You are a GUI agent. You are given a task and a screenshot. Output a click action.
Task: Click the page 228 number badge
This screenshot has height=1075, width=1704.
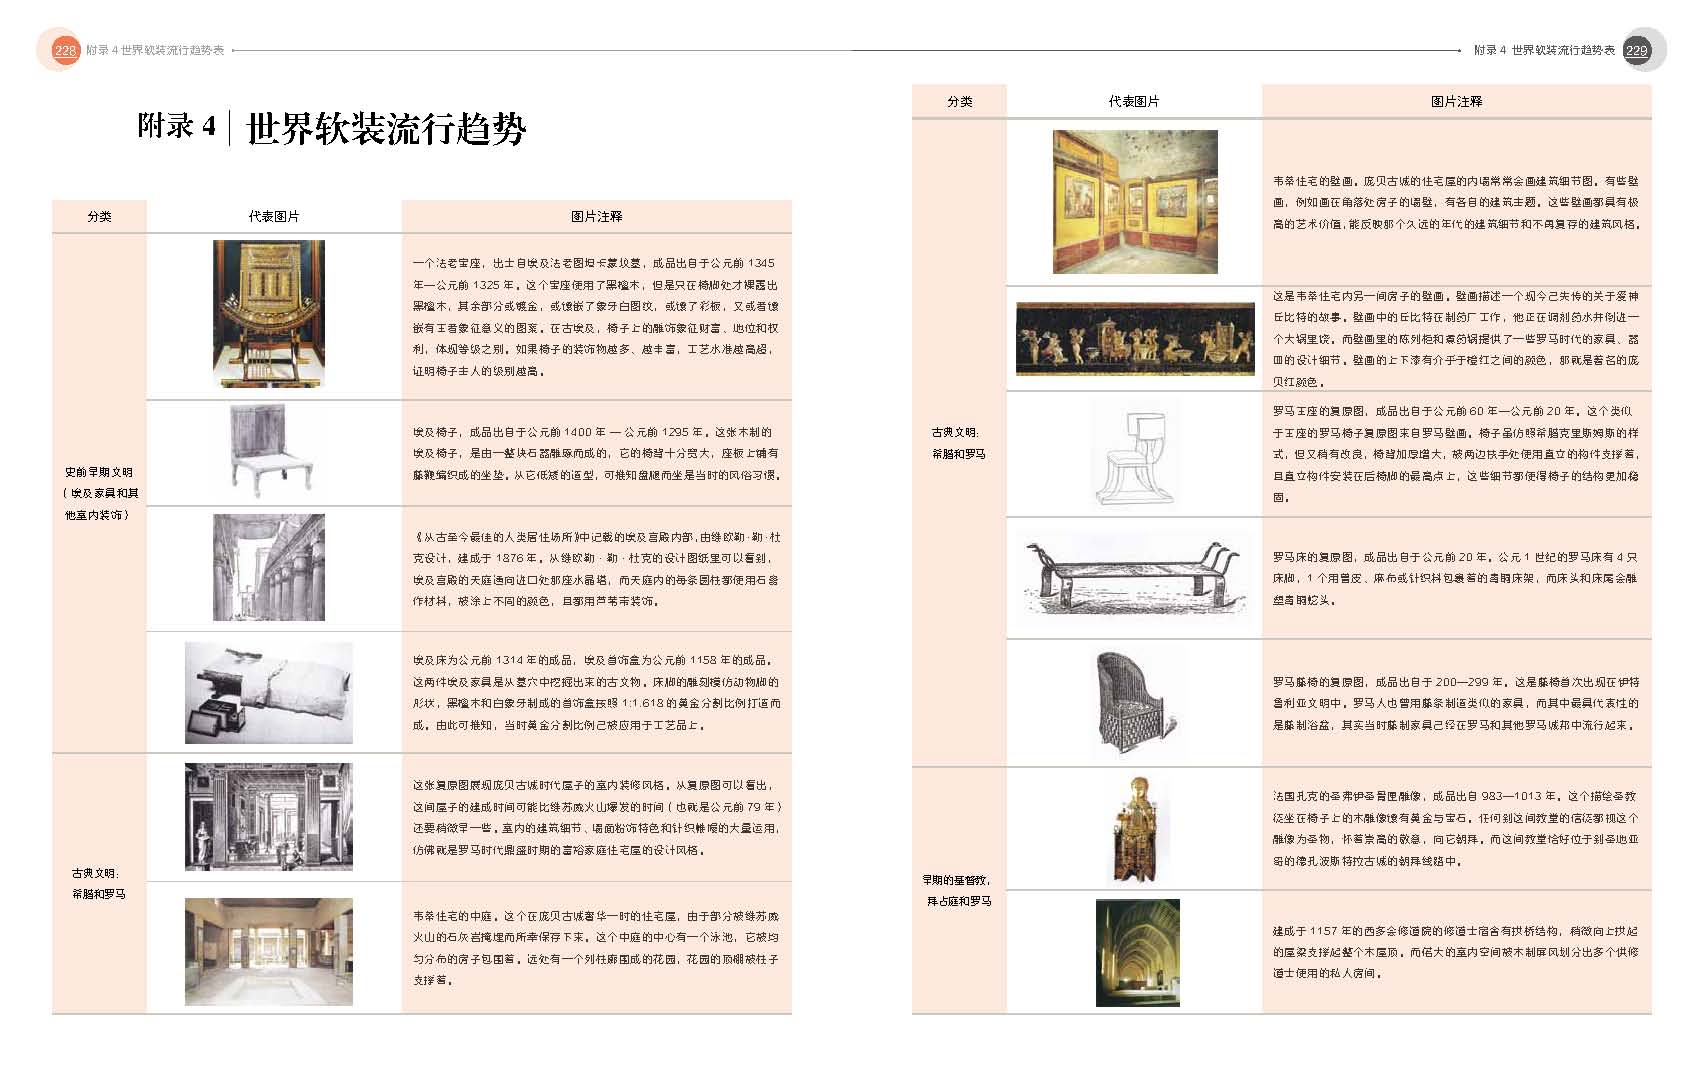tap(65, 50)
